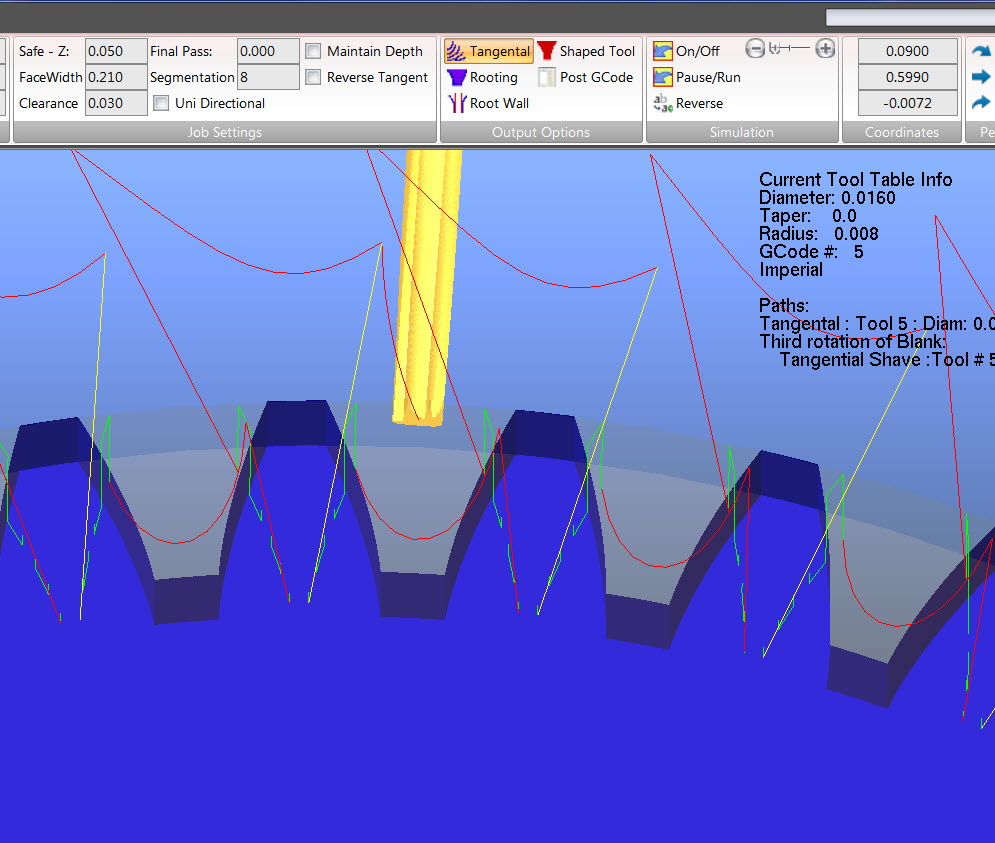Click the minus button beside simulation slider
995x843 pixels.
(x=756, y=49)
